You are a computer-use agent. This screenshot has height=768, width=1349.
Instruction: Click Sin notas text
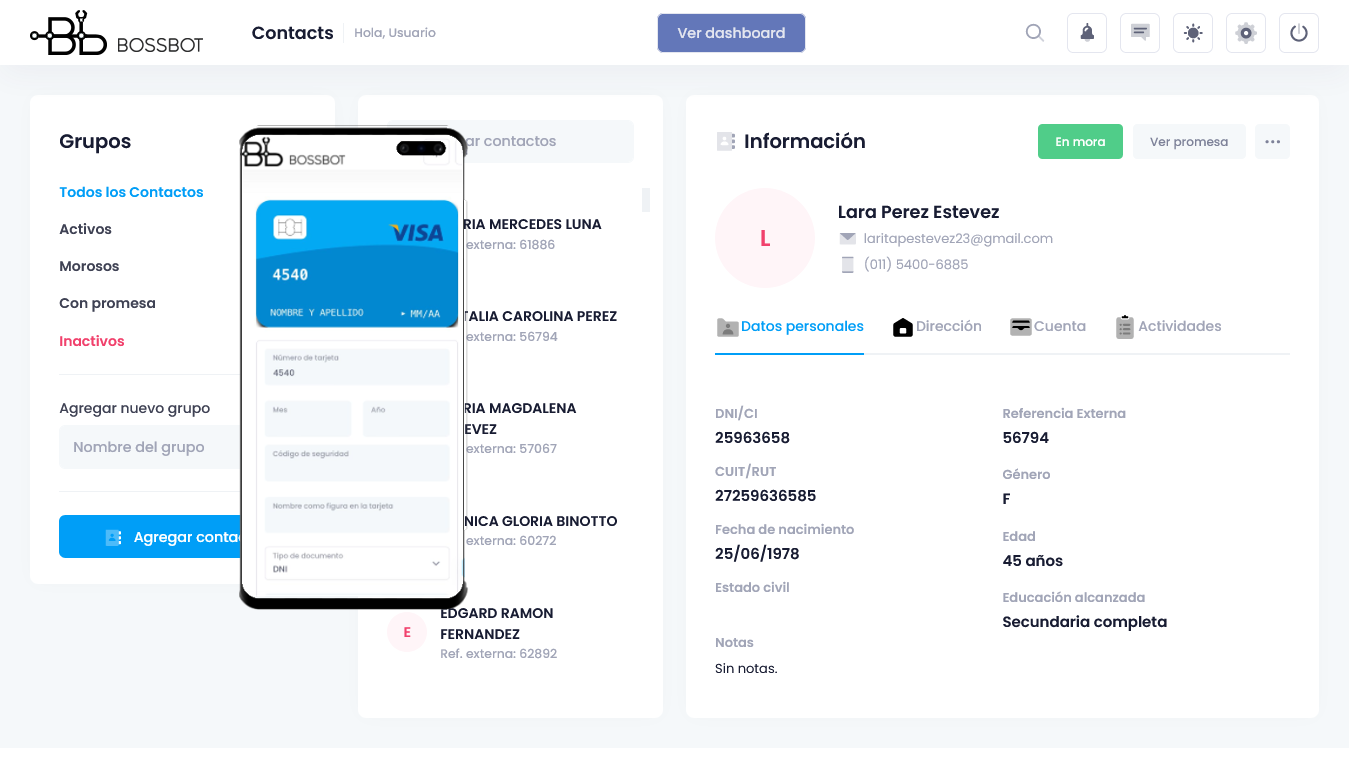[x=746, y=668]
